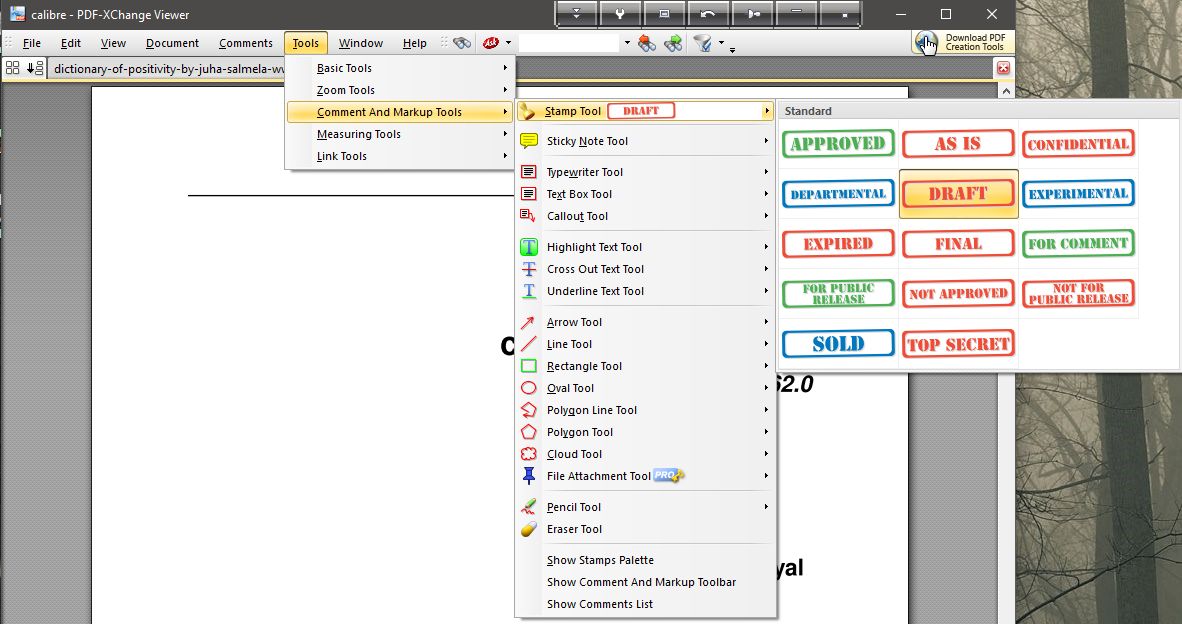
Task: Open the Measuring Tools submenu
Action: (400, 134)
